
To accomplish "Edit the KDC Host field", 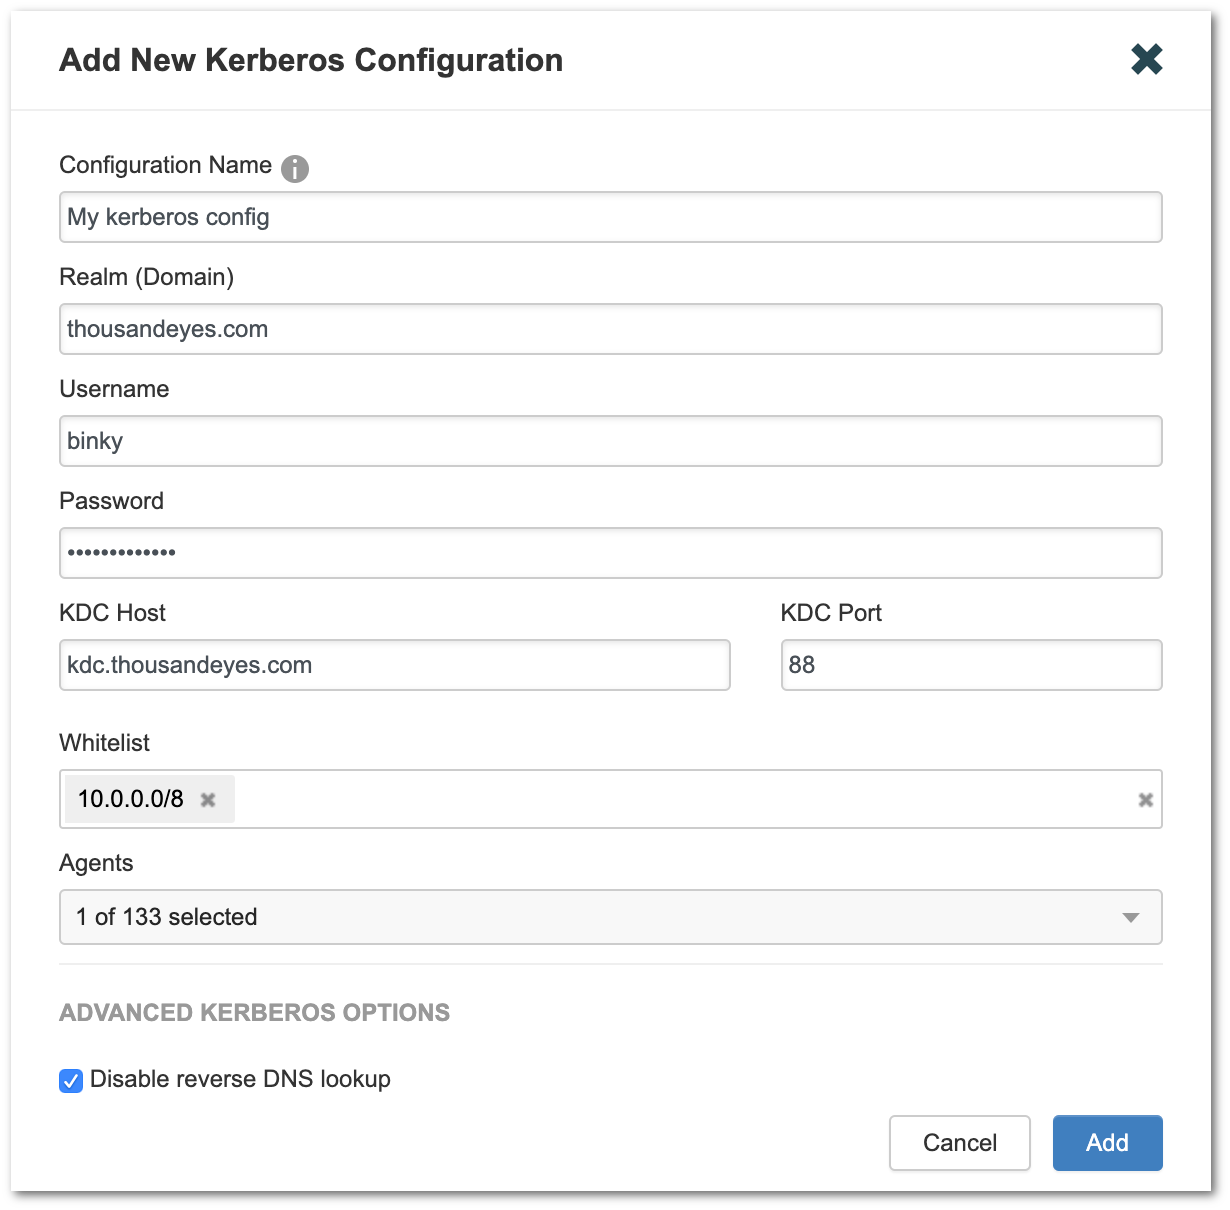I will 395,665.
